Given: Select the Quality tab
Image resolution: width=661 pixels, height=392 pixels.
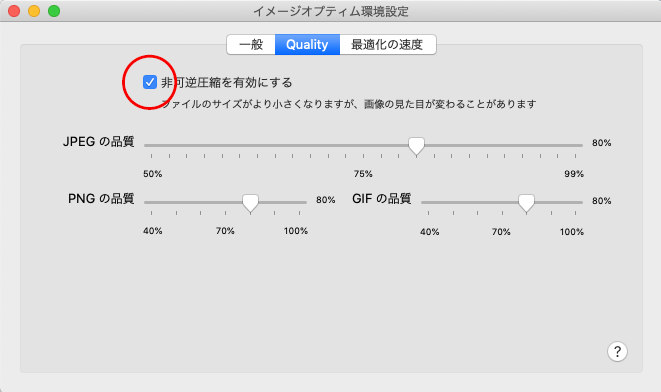Looking at the screenshot, I should pyautogui.click(x=307, y=44).
